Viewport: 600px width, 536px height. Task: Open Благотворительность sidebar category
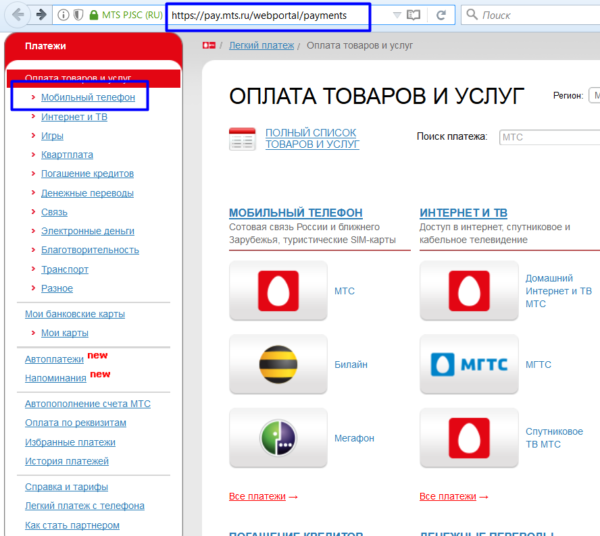[x=90, y=250]
